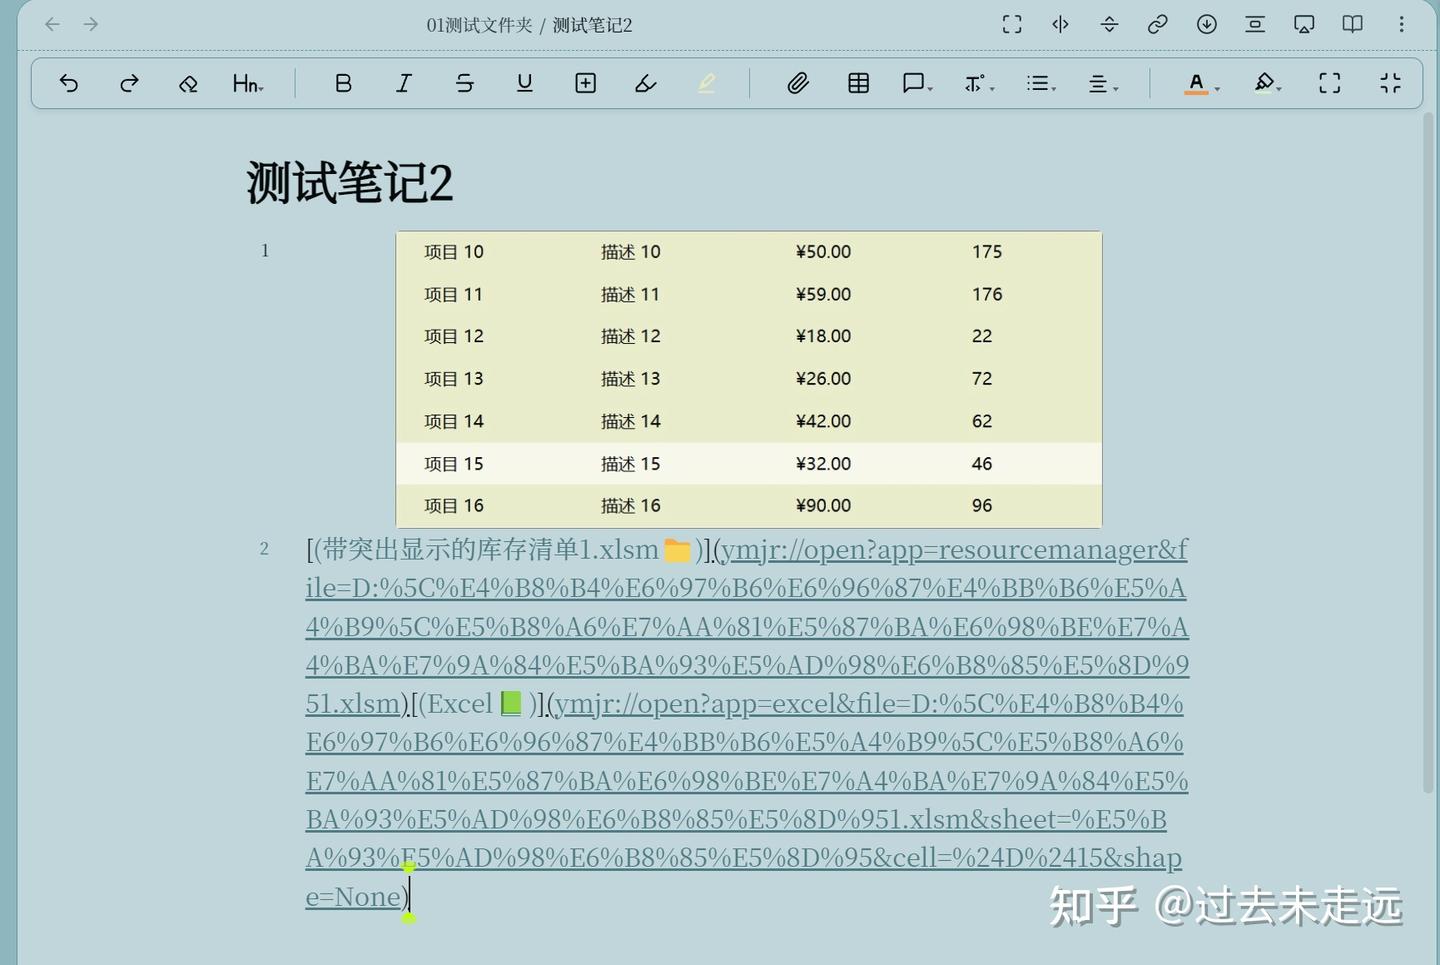Screen dimensions: 1440x965
Task: Toggle italic formatting
Action: [404, 83]
